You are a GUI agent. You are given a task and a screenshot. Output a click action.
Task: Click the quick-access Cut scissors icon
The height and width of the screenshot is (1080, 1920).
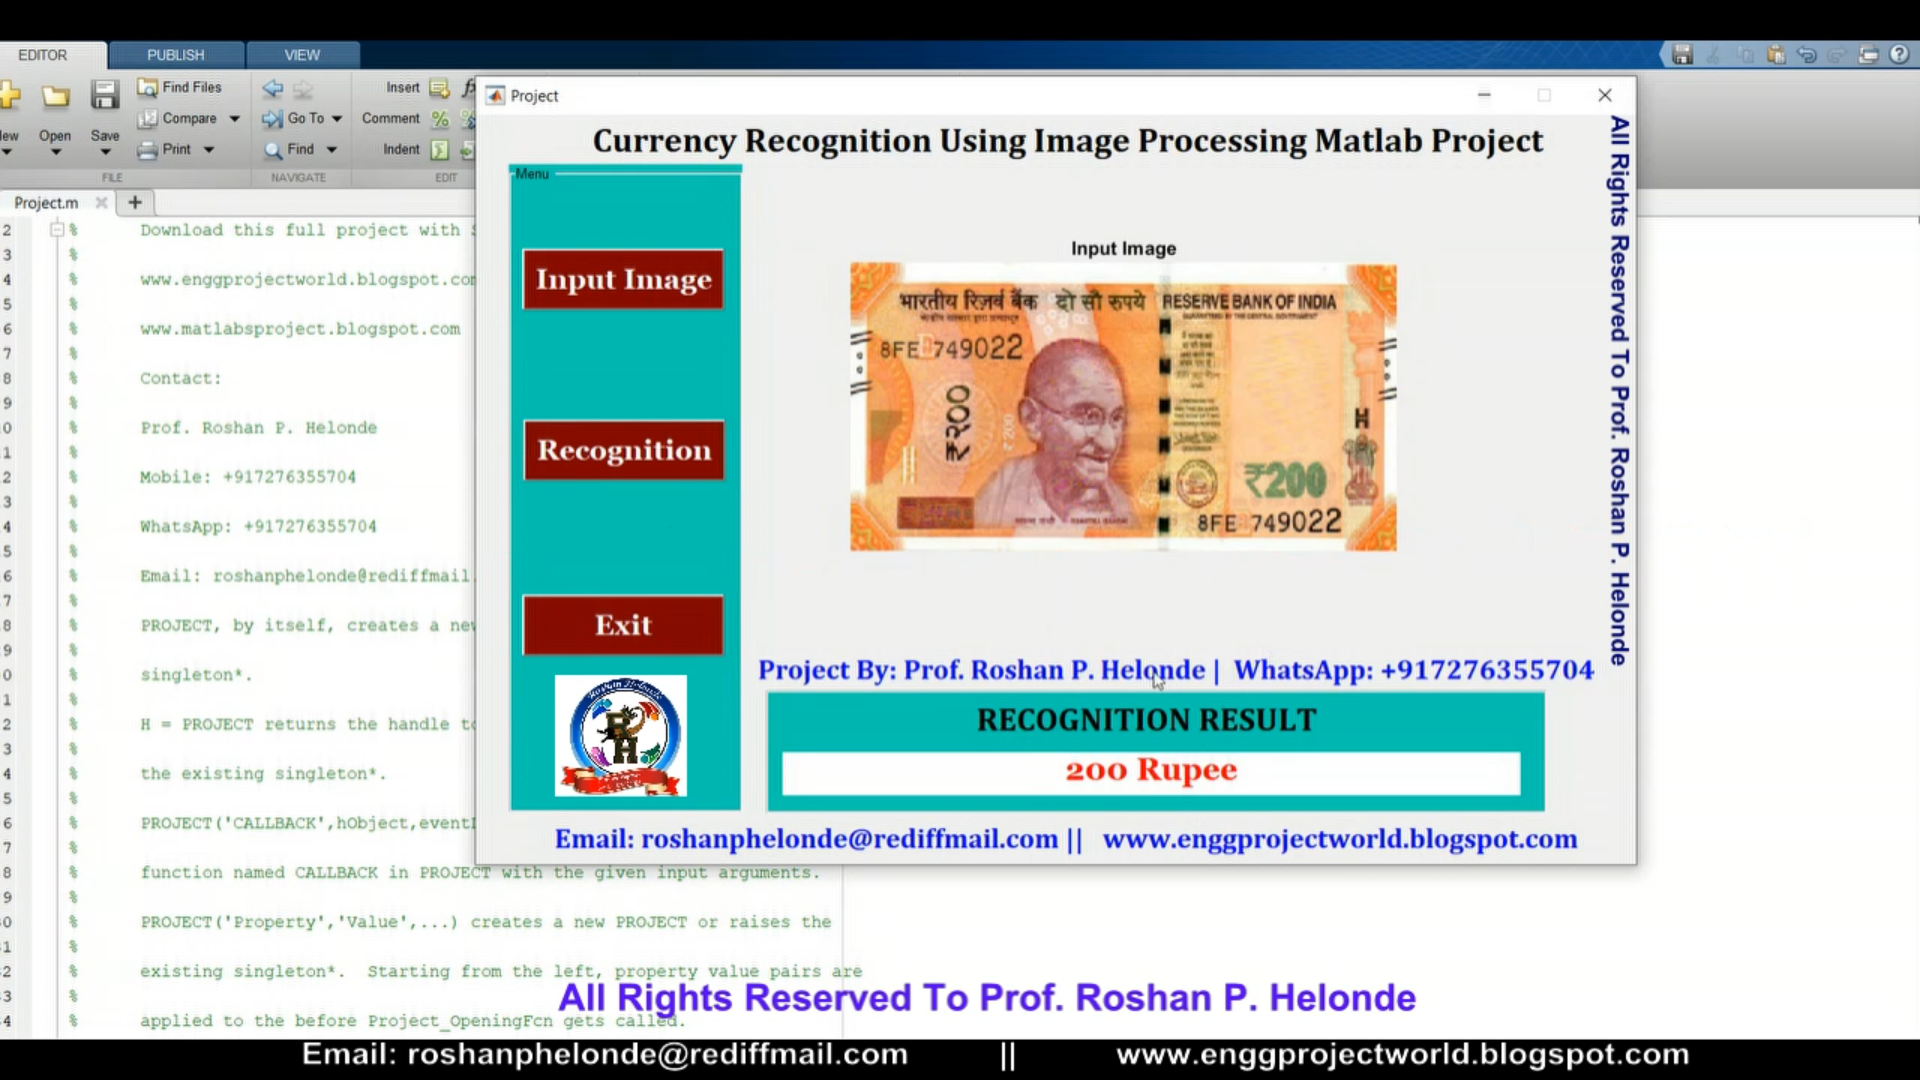click(x=1714, y=55)
